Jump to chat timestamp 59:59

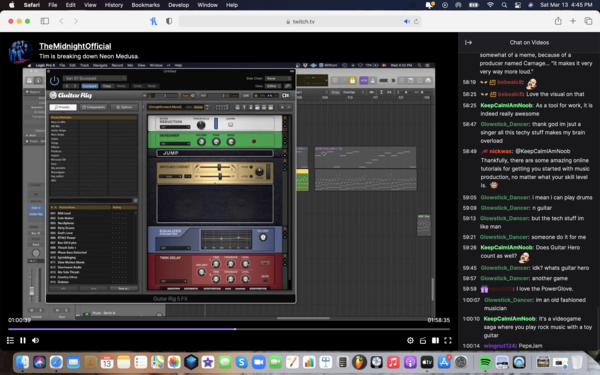469,289
